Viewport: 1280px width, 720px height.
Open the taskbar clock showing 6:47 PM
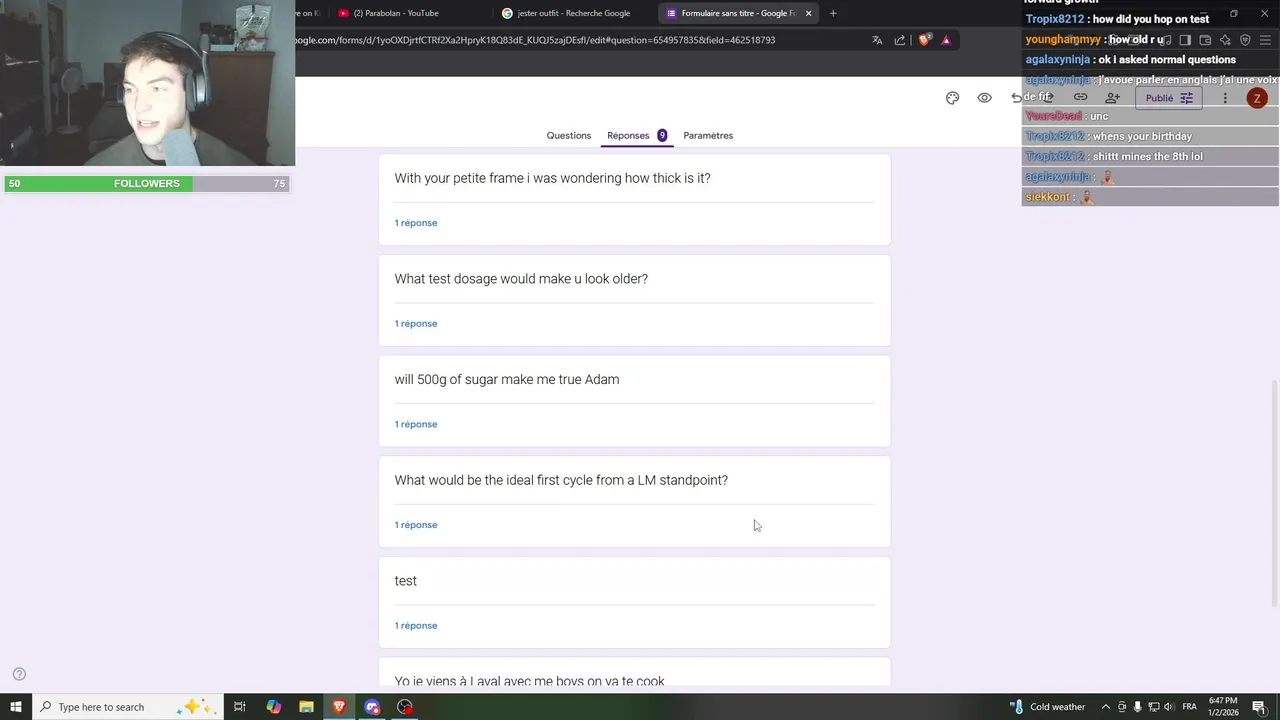tap(1223, 707)
